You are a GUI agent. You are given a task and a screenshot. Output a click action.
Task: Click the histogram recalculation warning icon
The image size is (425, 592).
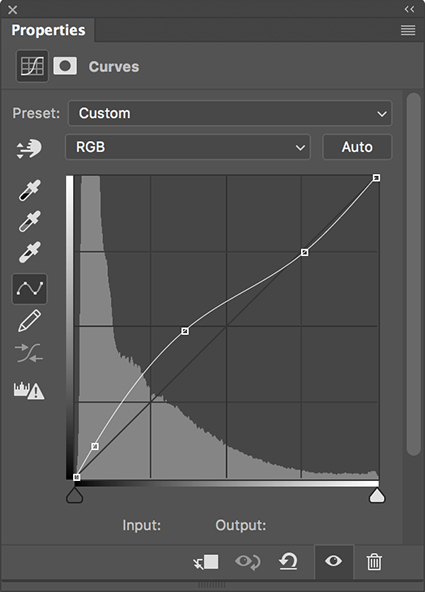point(29,390)
